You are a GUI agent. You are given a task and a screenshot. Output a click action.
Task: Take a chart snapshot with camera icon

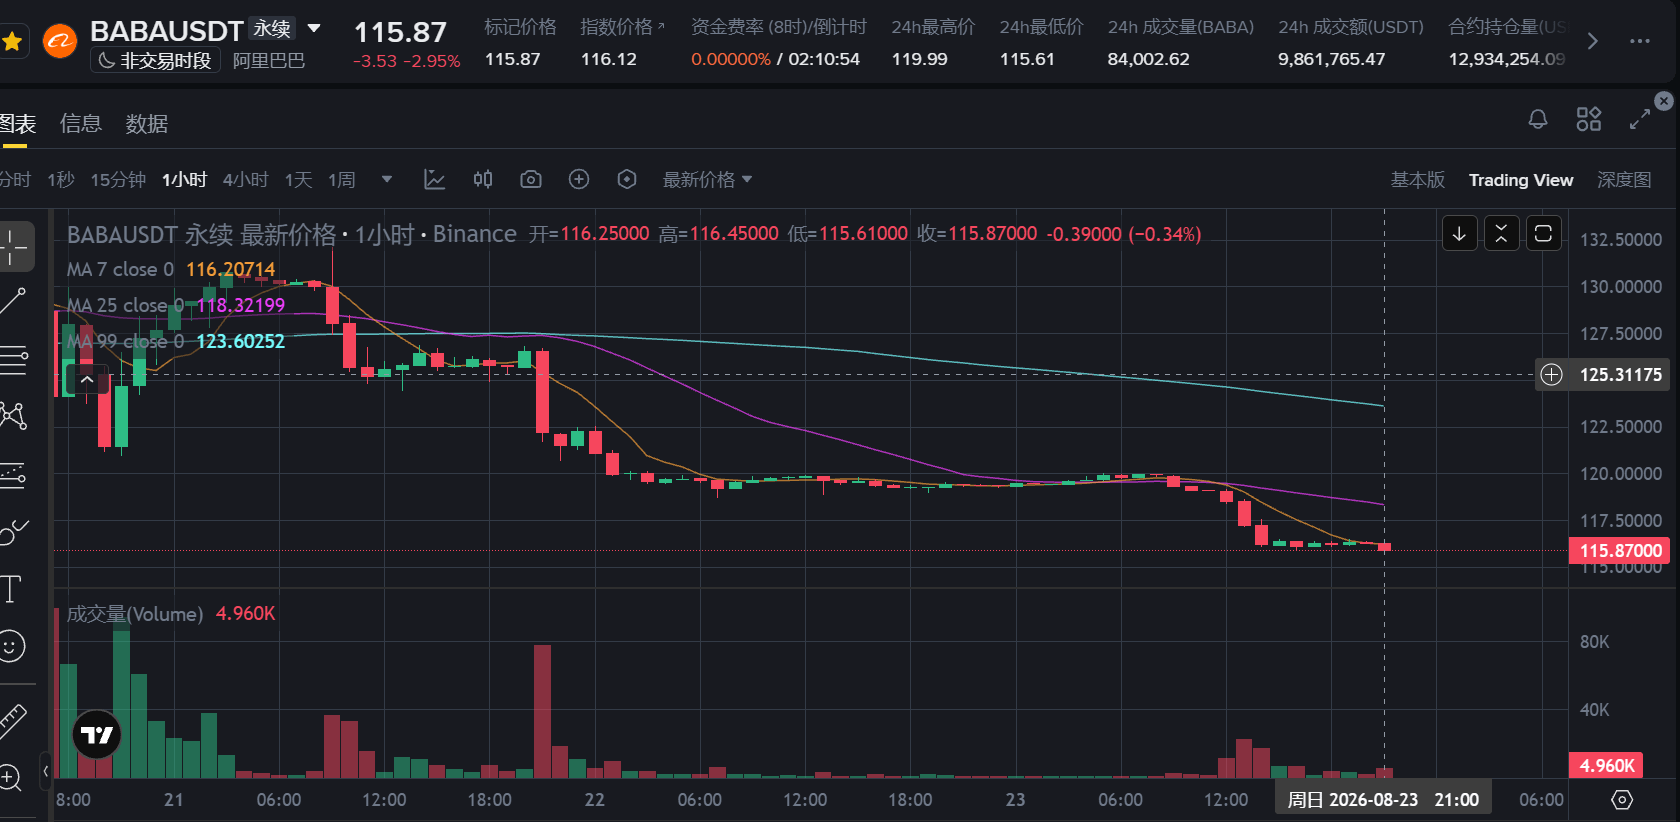[531, 180]
